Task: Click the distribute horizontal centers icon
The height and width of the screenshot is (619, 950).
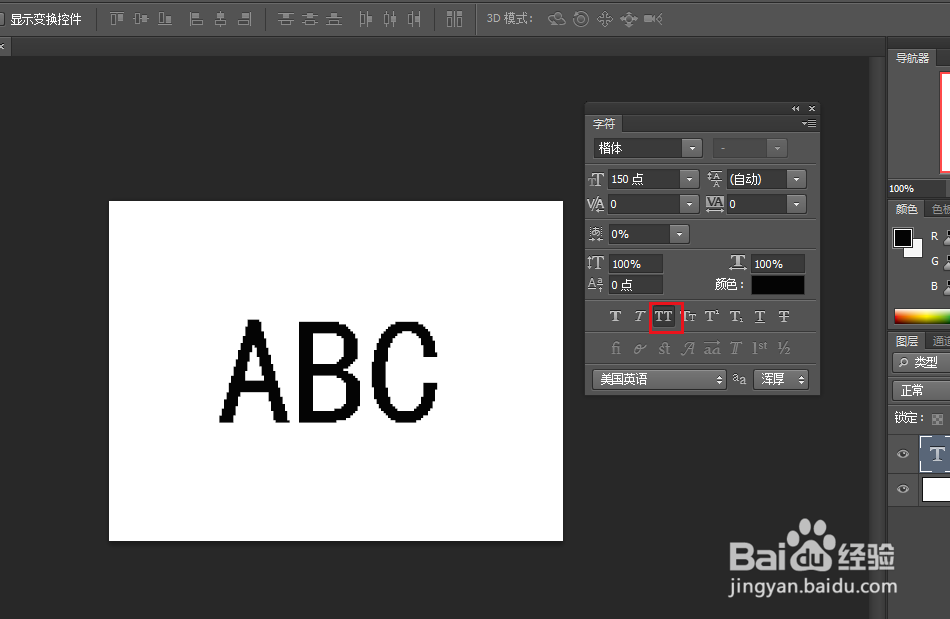Action: pyautogui.click(x=390, y=19)
